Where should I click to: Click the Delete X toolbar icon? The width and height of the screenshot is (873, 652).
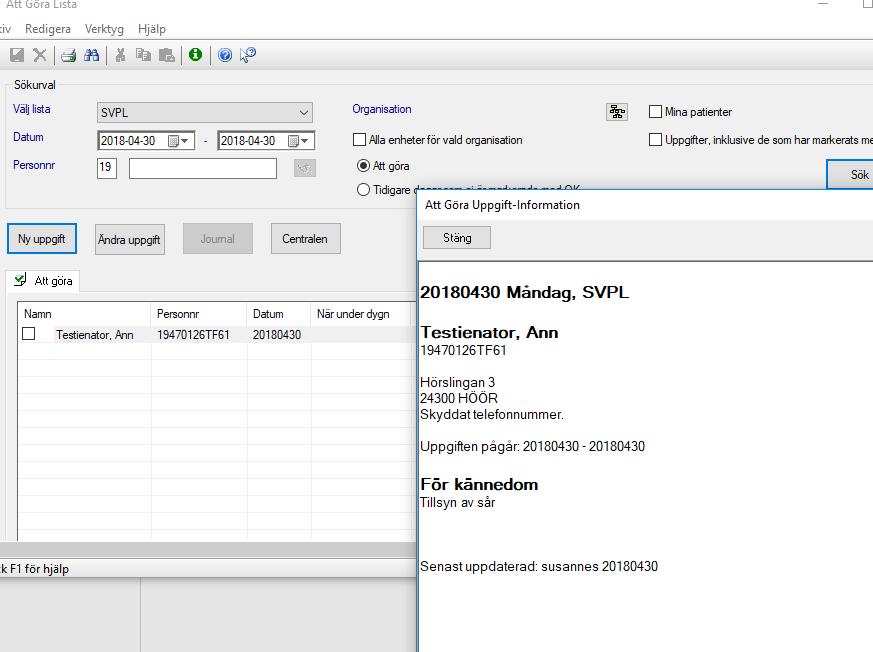(40, 55)
